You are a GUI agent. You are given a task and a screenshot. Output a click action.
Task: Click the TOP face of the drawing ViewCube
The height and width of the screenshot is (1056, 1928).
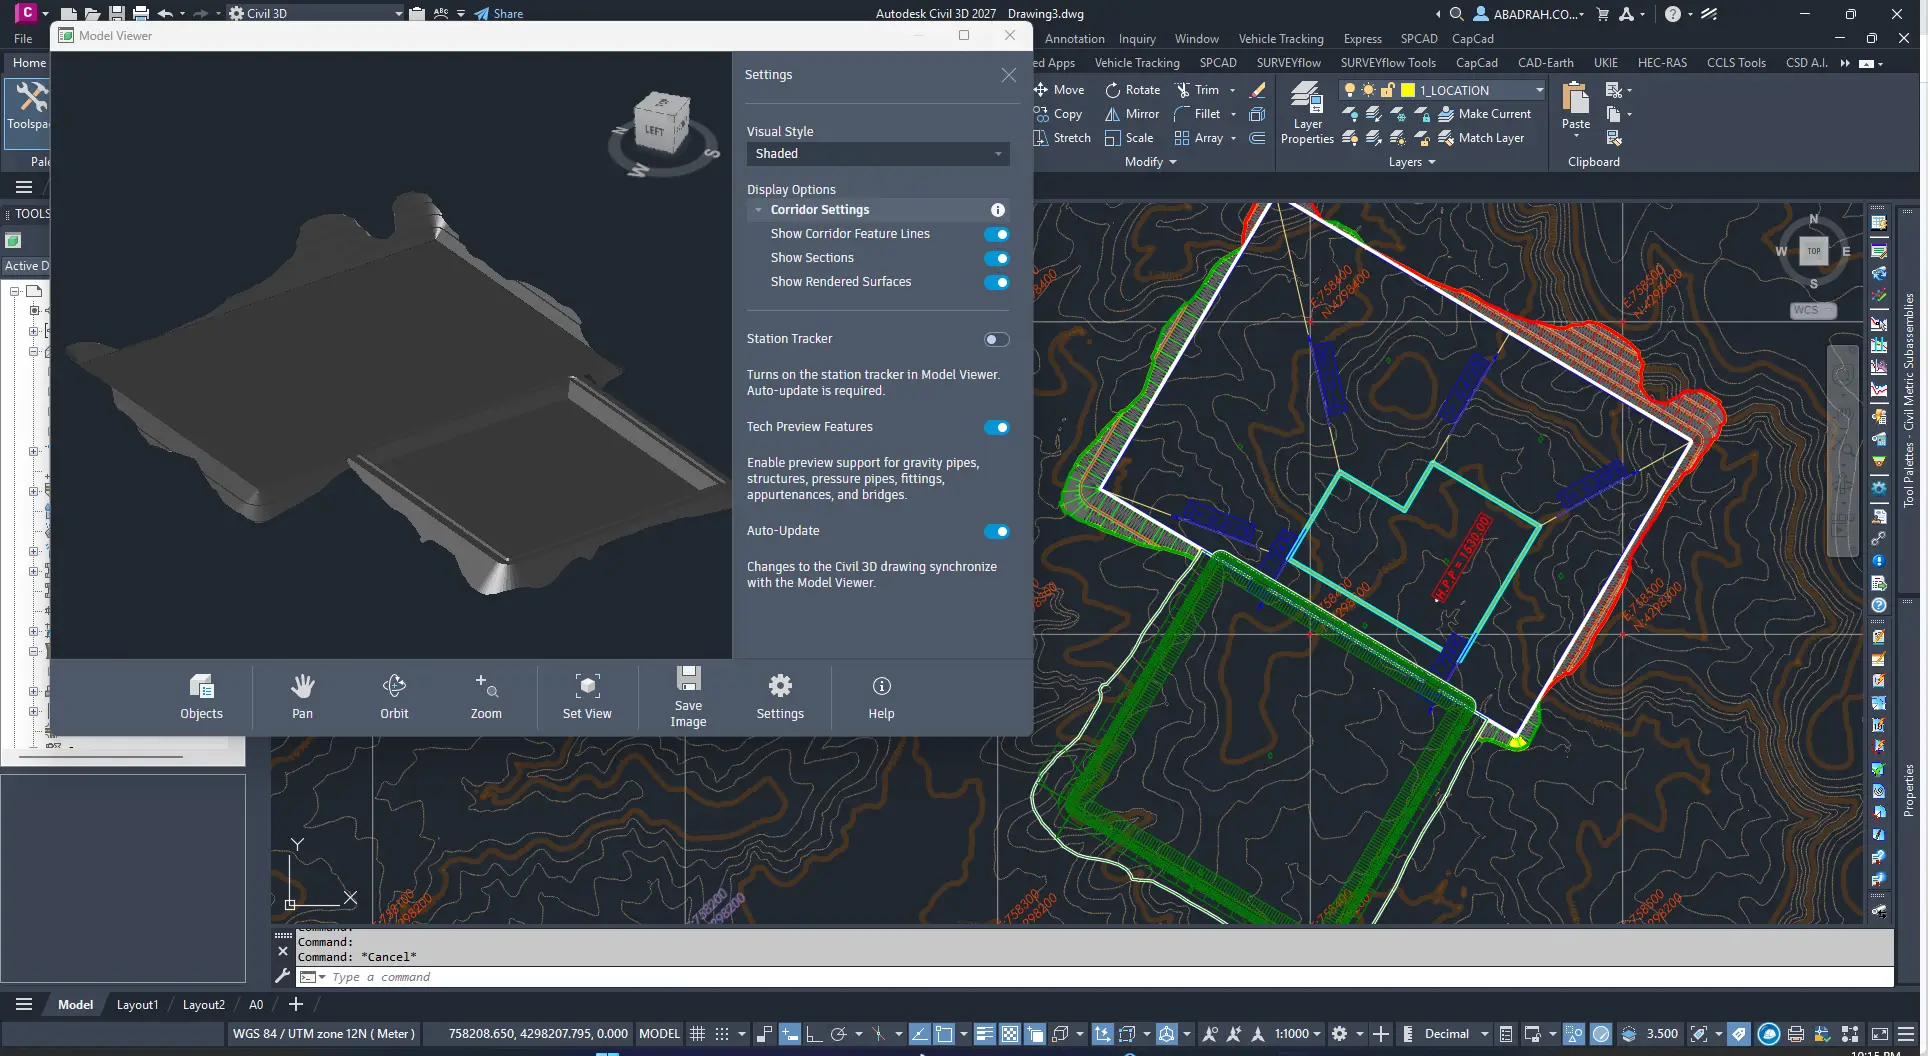coord(1813,251)
